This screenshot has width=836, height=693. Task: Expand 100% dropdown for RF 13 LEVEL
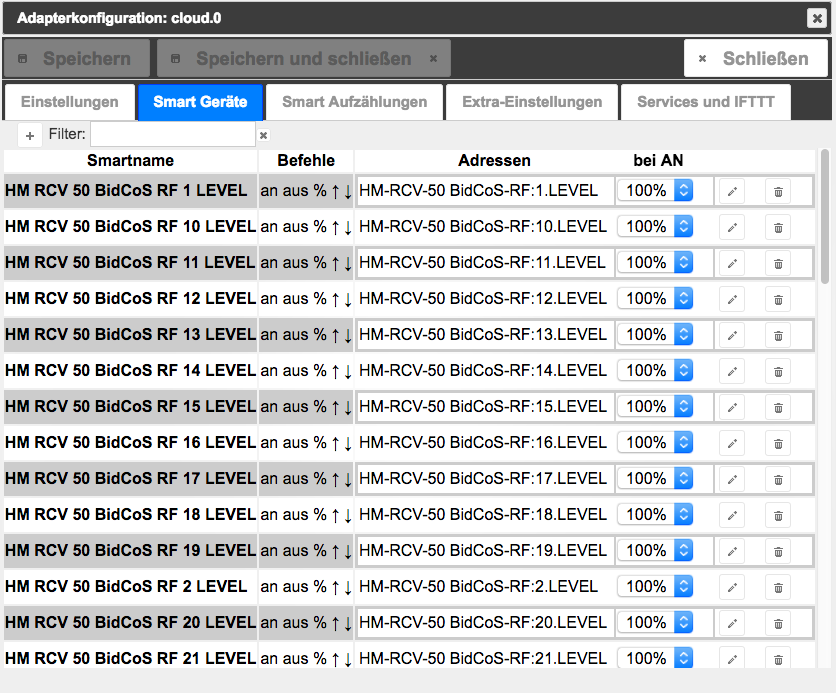click(x=655, y=334)
